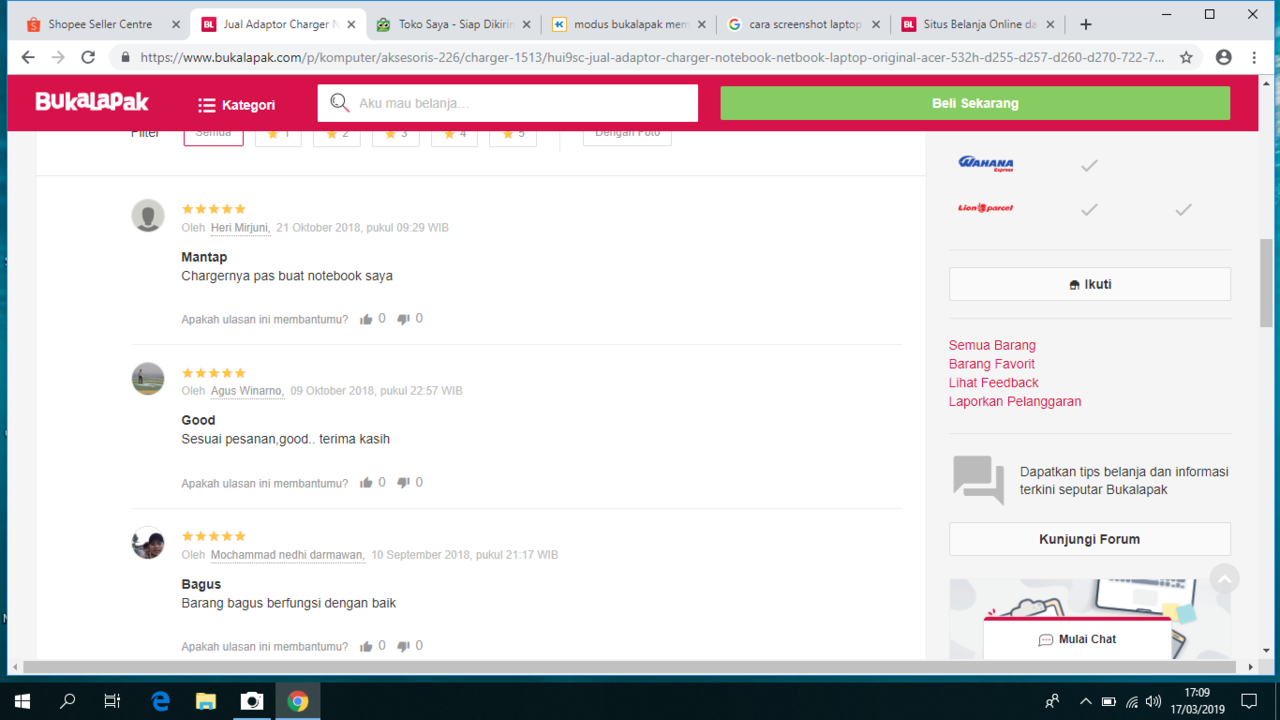Image resolution: width=1280 pixels, height=720 pixels.
Task: Open the Camera app in taskbar
Action: (x=252, y=701)
